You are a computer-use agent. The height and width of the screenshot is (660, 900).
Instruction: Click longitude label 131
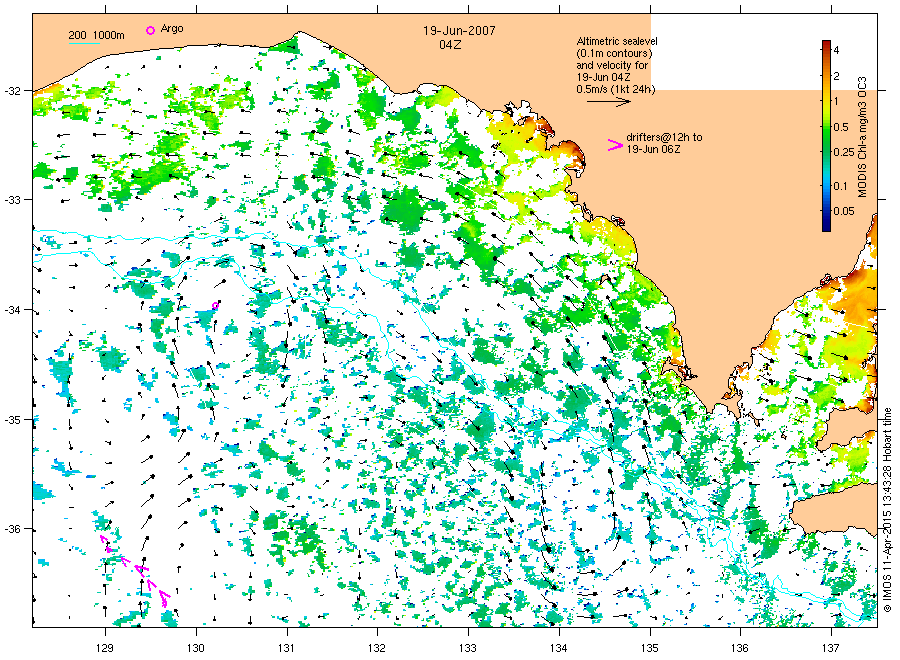286,649
